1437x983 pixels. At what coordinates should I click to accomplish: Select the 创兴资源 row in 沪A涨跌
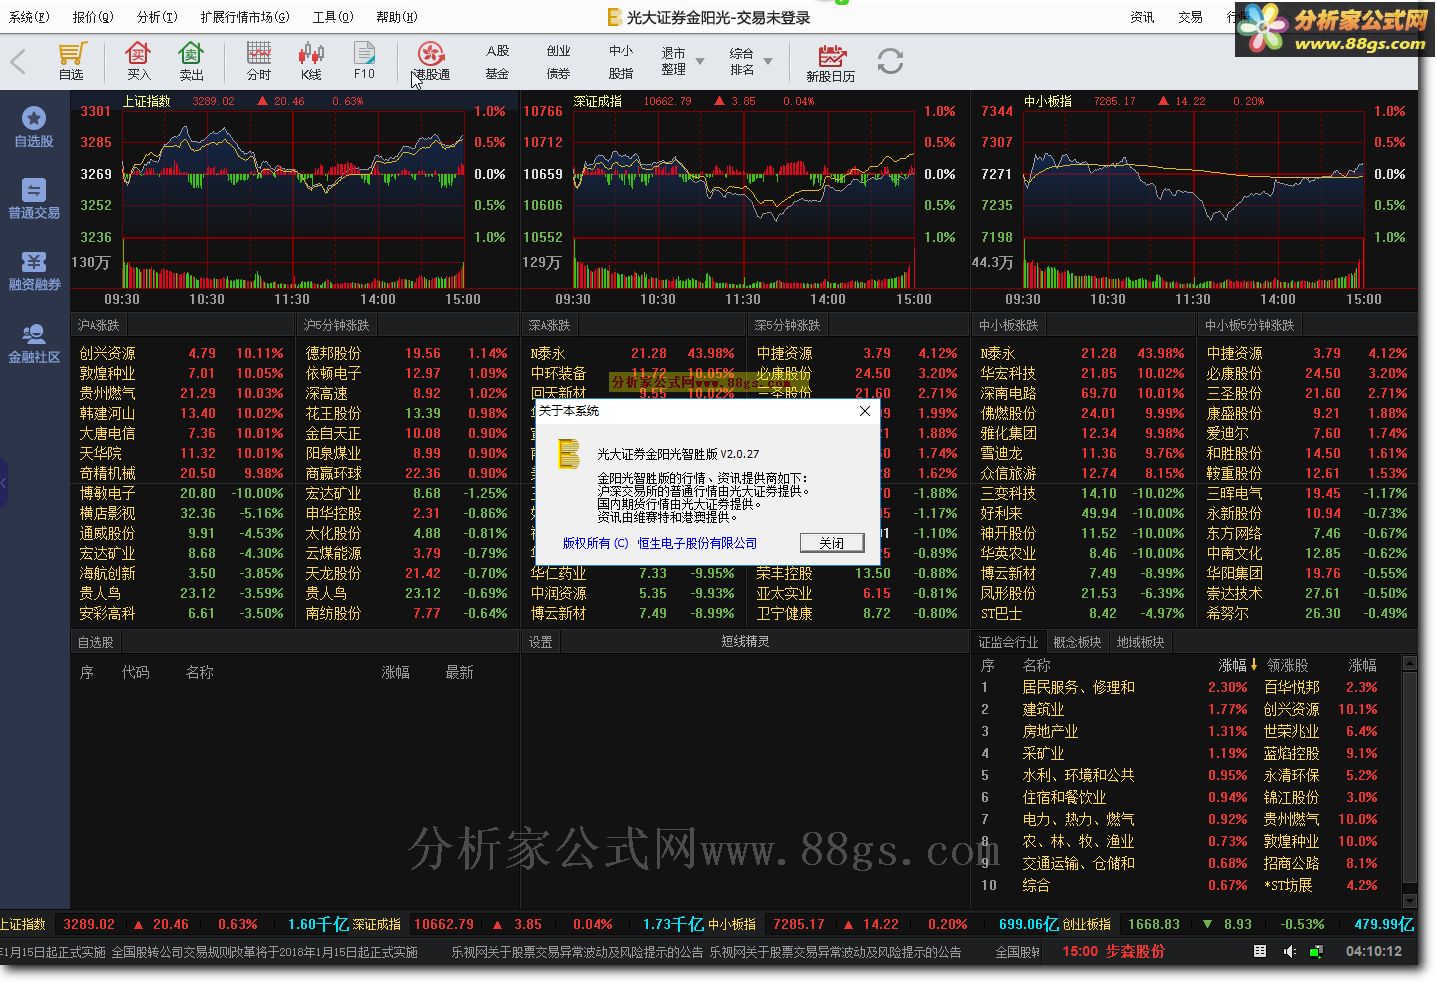182,353
